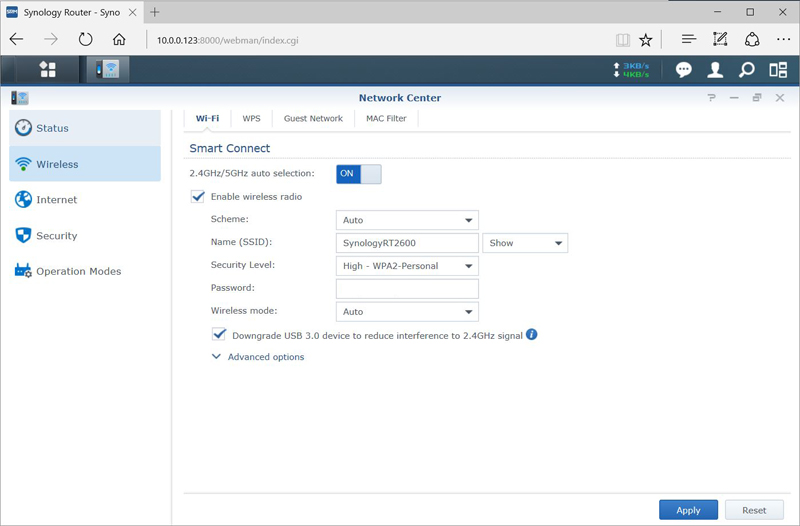Select Security in the sidebar

pyautogui.click(x=85, y=236)
